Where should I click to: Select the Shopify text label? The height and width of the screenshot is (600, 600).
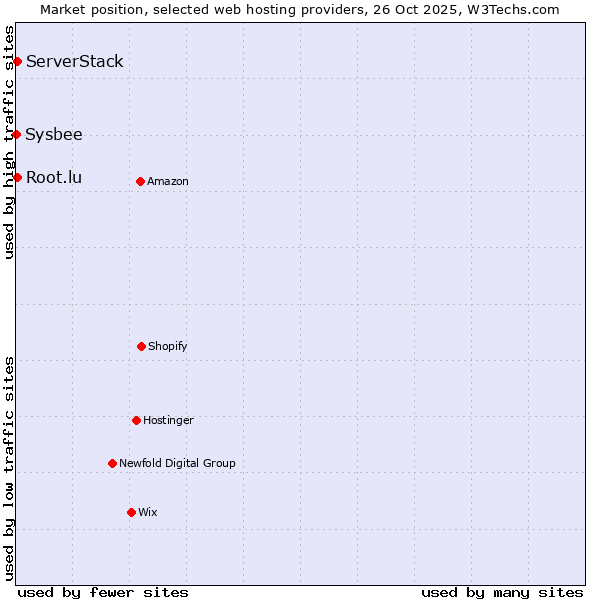click(168, 346)
